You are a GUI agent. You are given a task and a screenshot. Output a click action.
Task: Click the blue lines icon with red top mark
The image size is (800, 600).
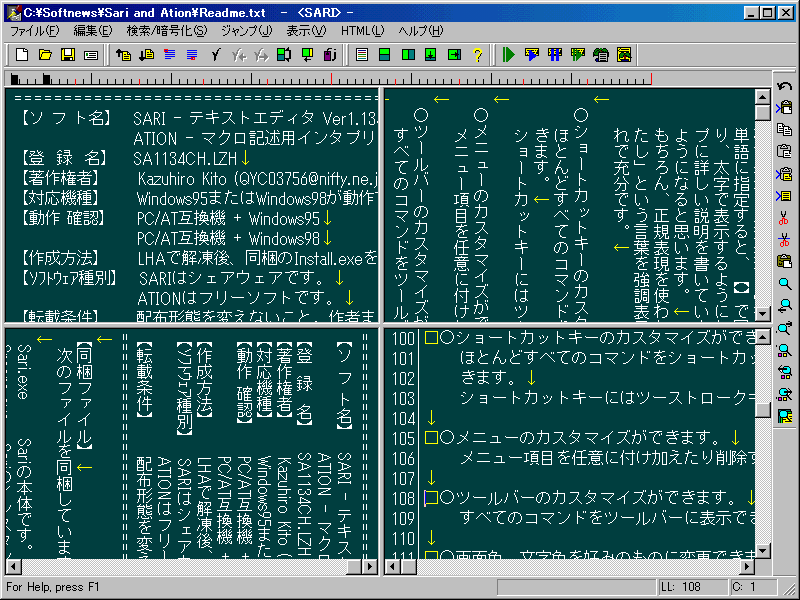[x=169, y=55]
